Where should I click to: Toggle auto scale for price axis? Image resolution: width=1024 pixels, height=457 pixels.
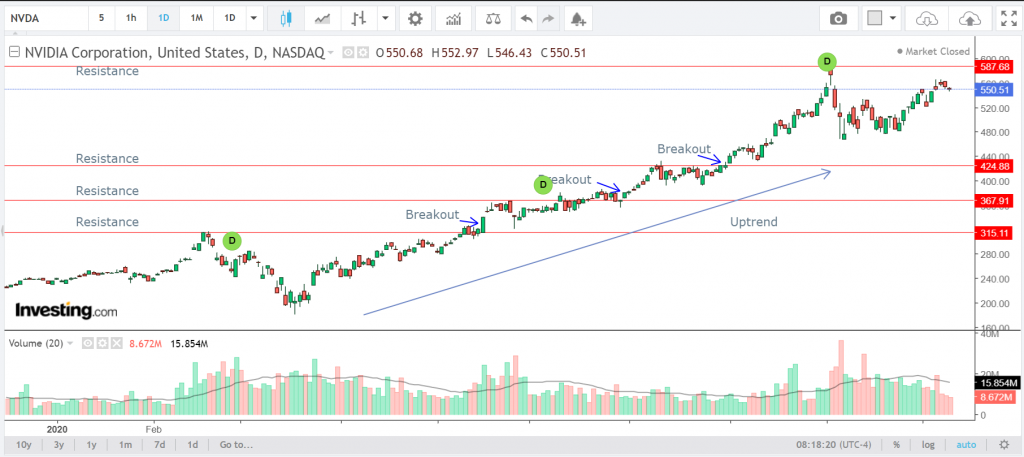[x=965, y=444]
